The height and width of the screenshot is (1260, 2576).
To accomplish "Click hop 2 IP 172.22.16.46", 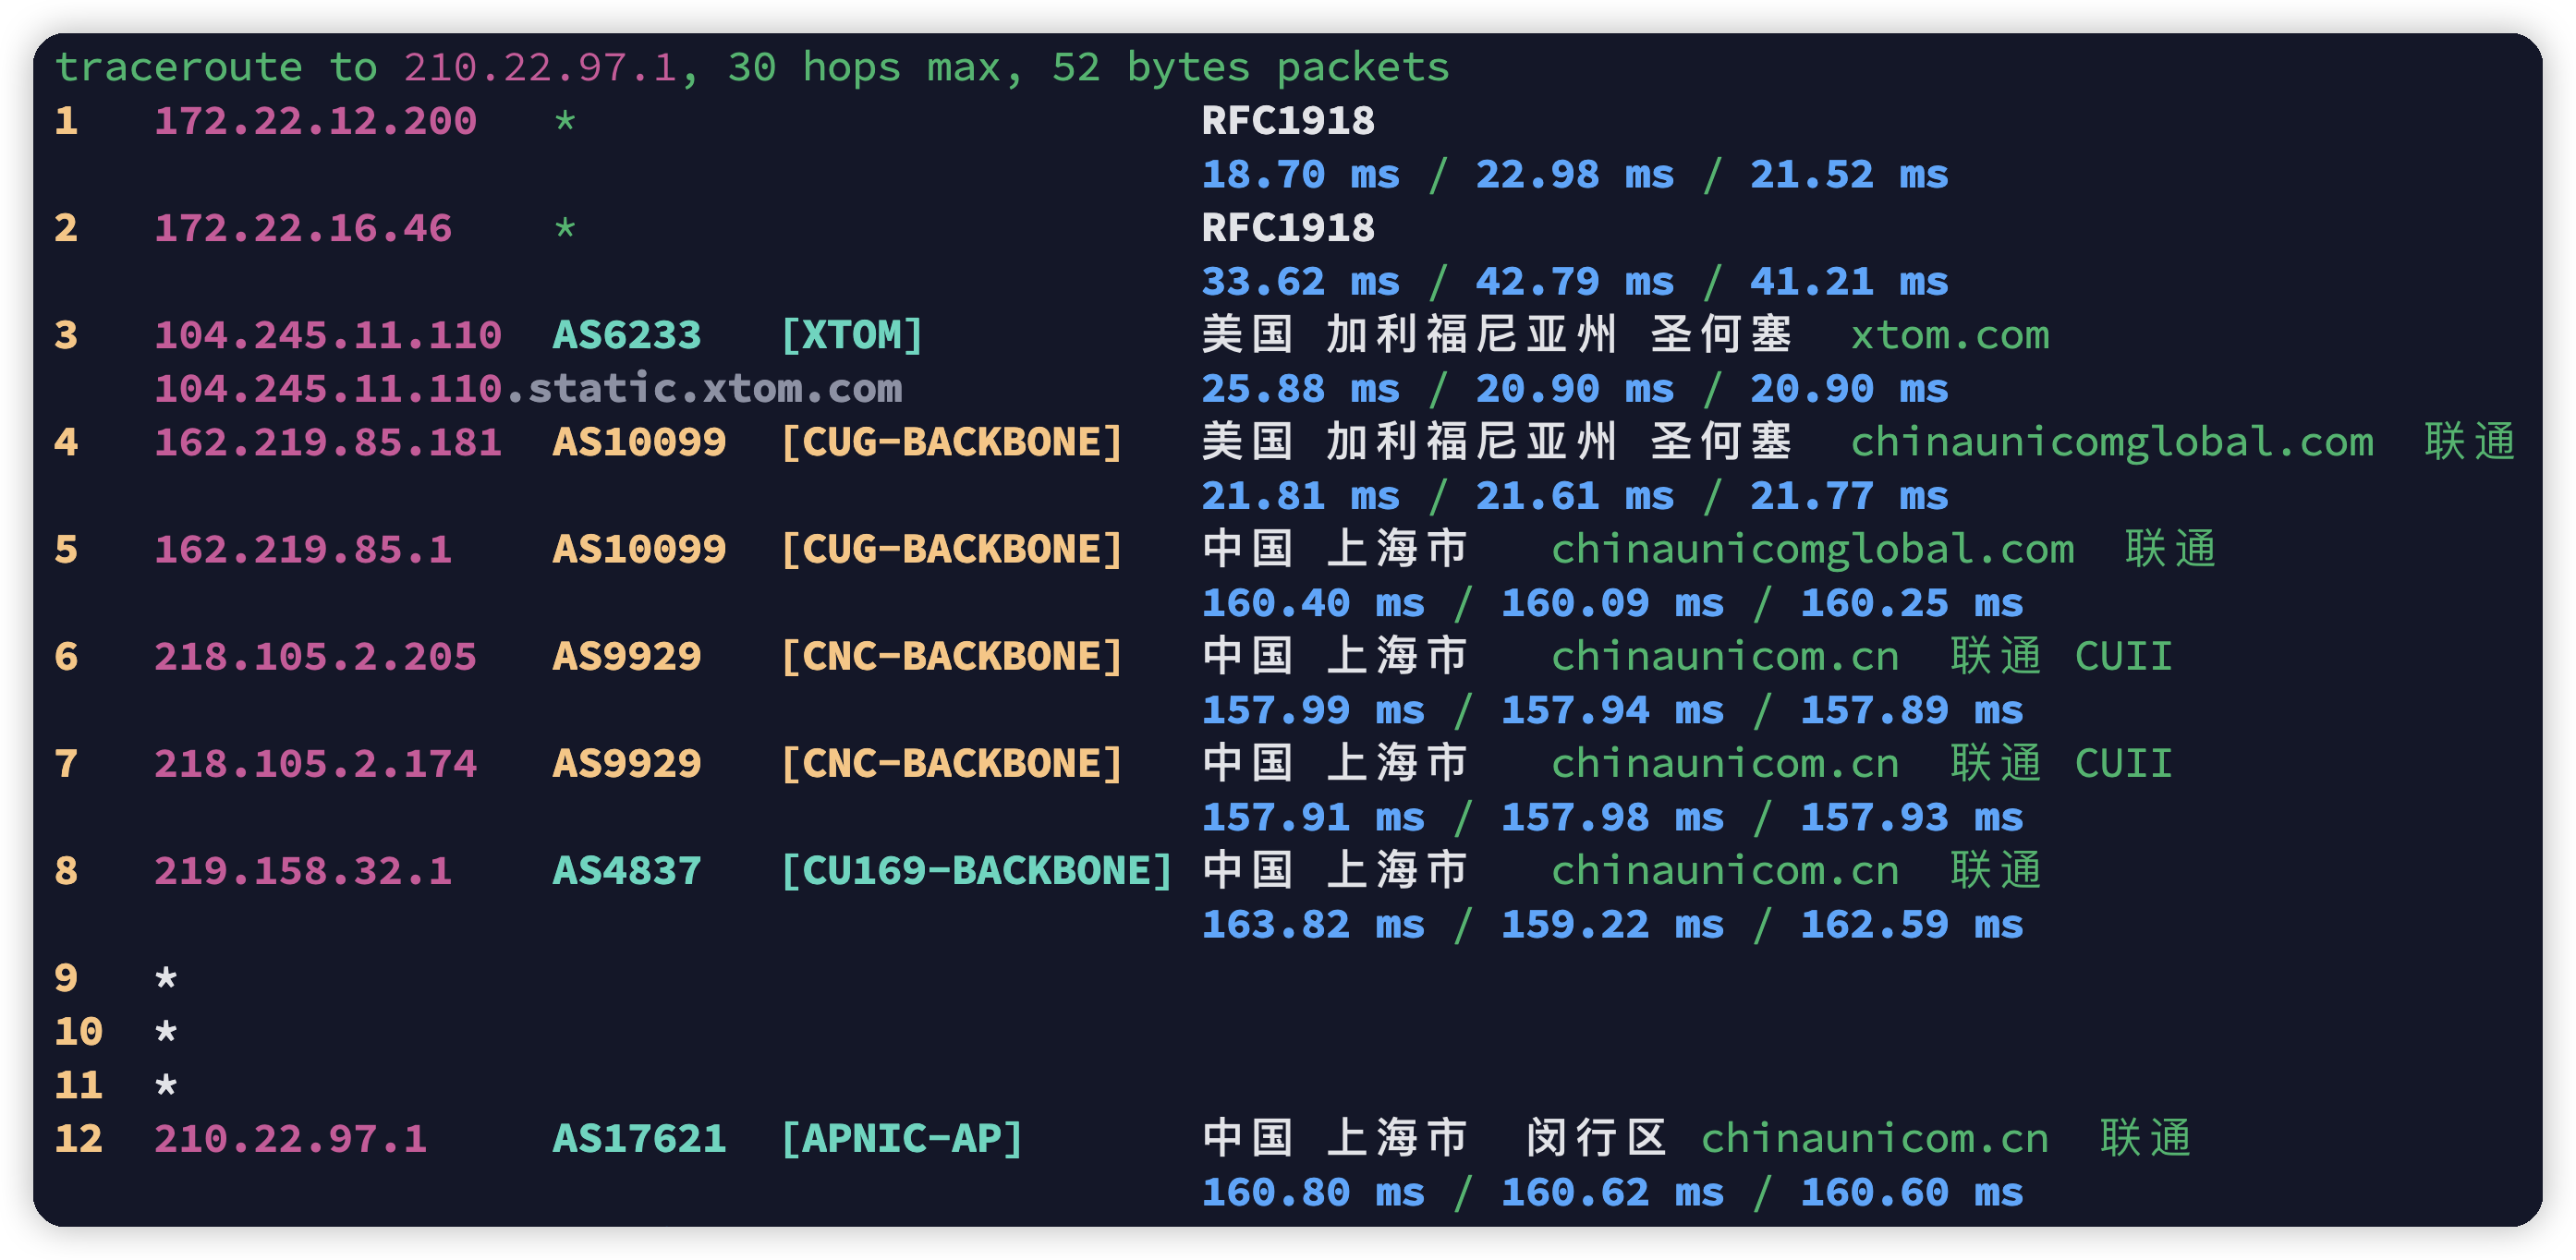I will tap(303, 229).
